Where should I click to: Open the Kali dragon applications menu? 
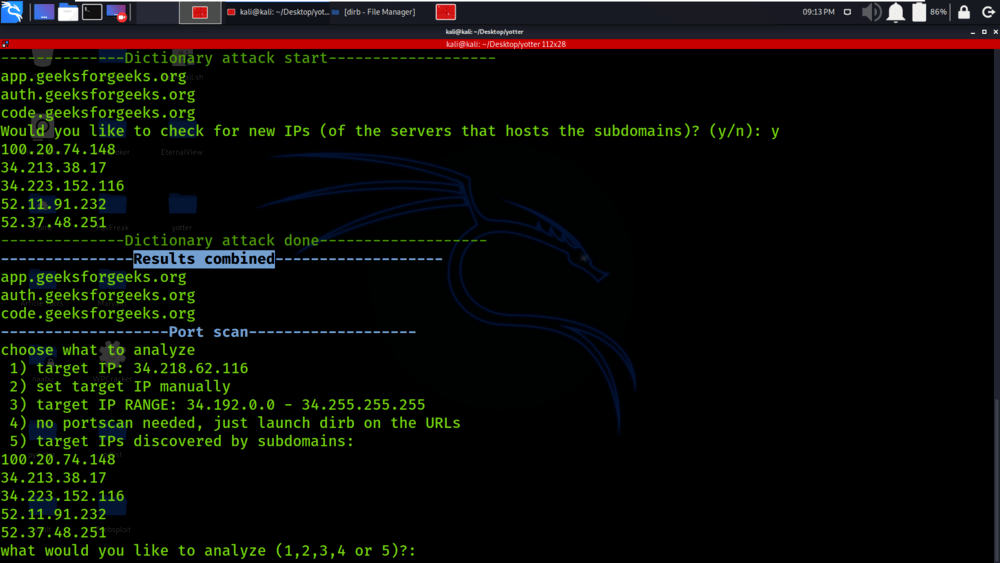[x=12, y=11]
